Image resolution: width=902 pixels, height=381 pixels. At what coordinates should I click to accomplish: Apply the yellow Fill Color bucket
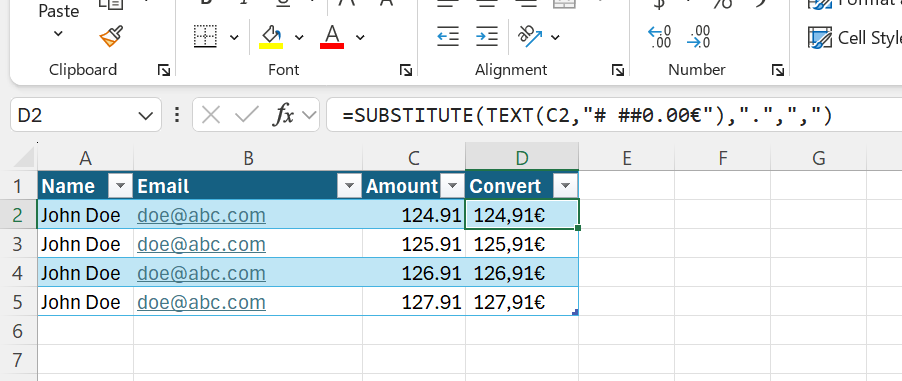pyautogui.click(x=270, y=37)
